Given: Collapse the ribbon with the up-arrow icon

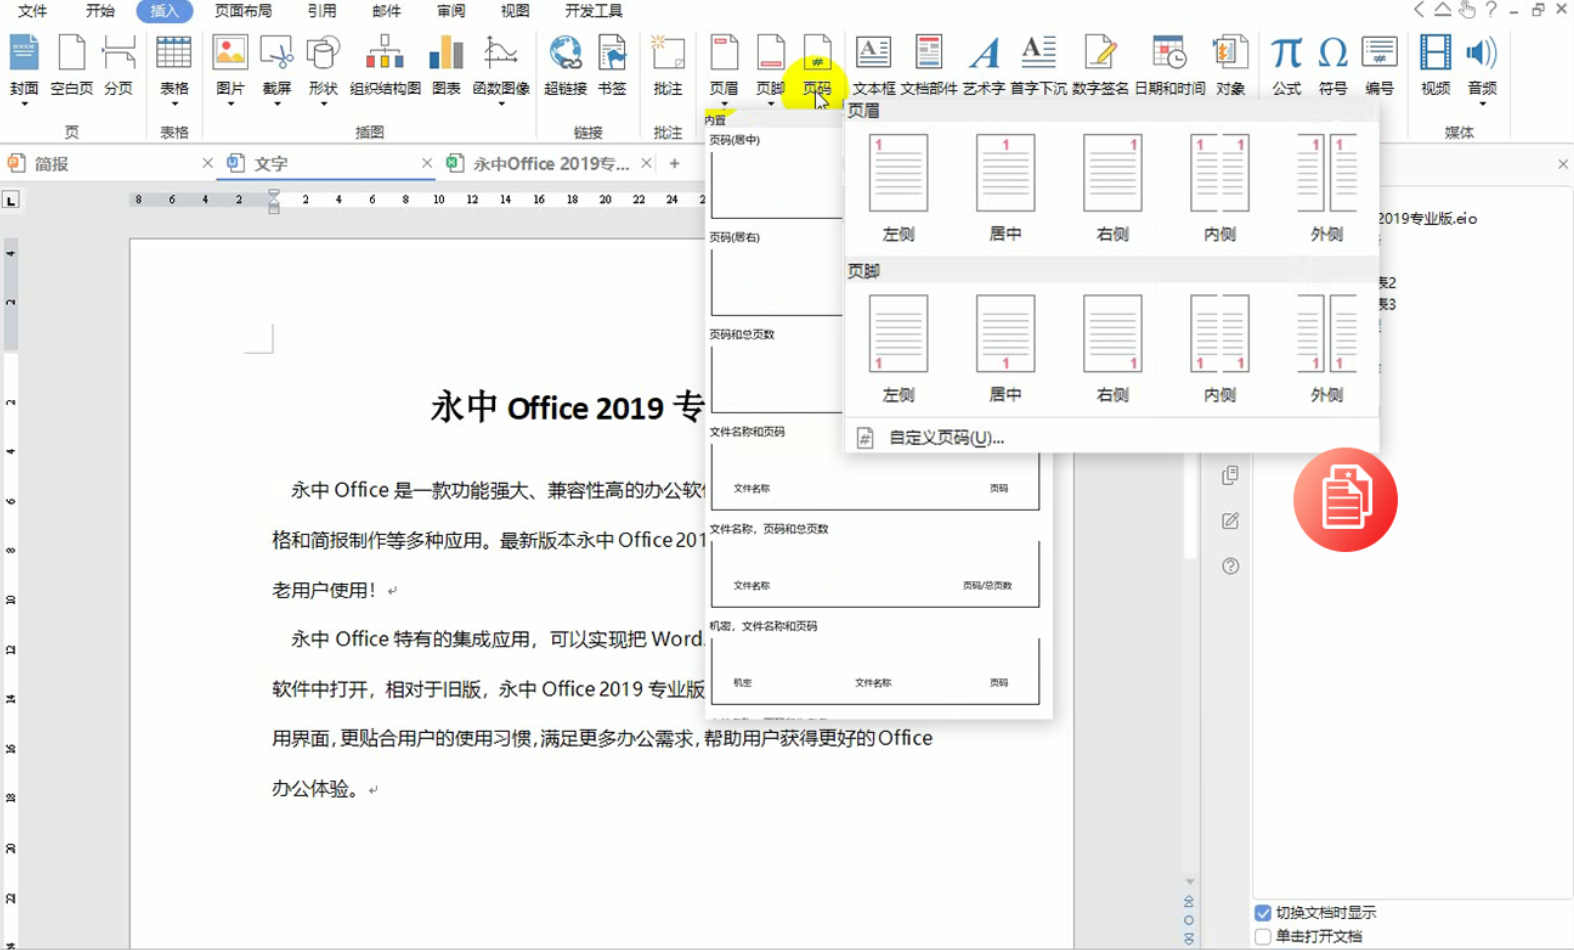Looking at the screenshot, I should coord(1442,10).
